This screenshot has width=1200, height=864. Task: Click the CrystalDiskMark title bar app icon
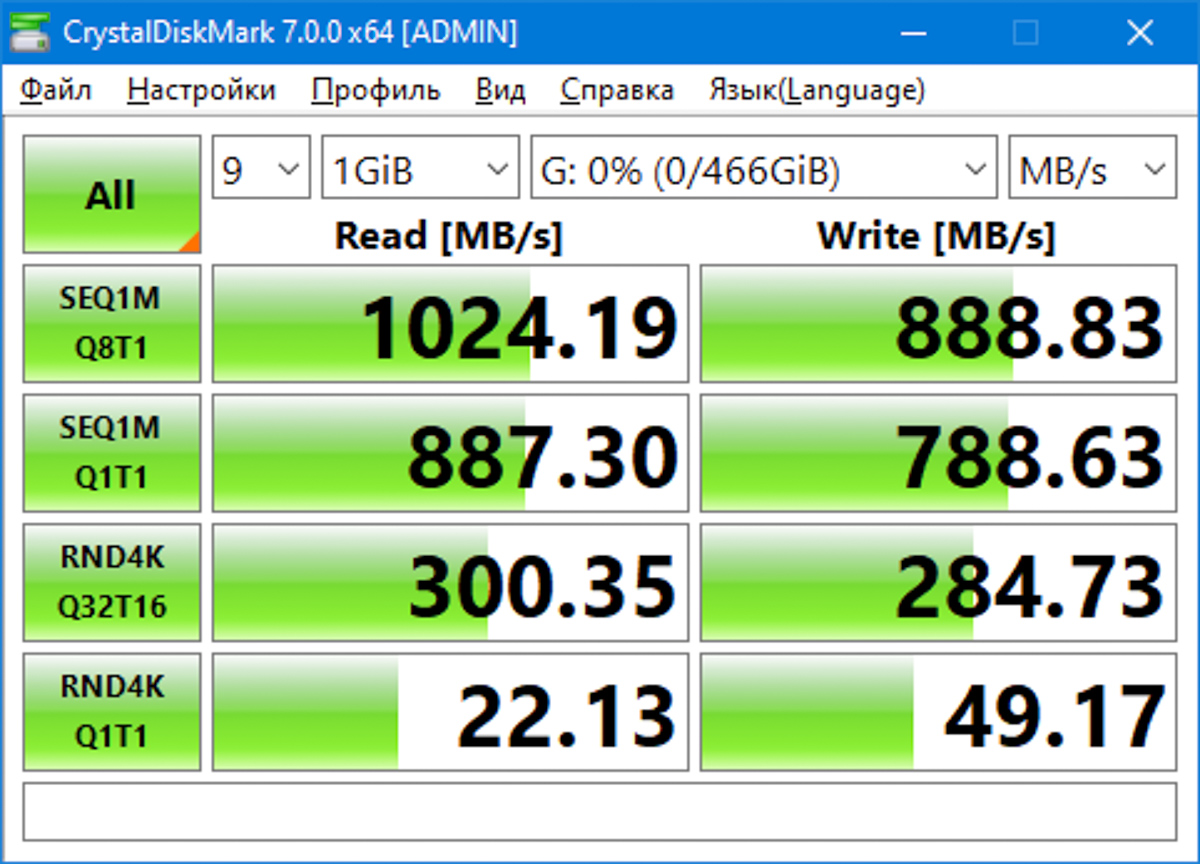(30, 33)
